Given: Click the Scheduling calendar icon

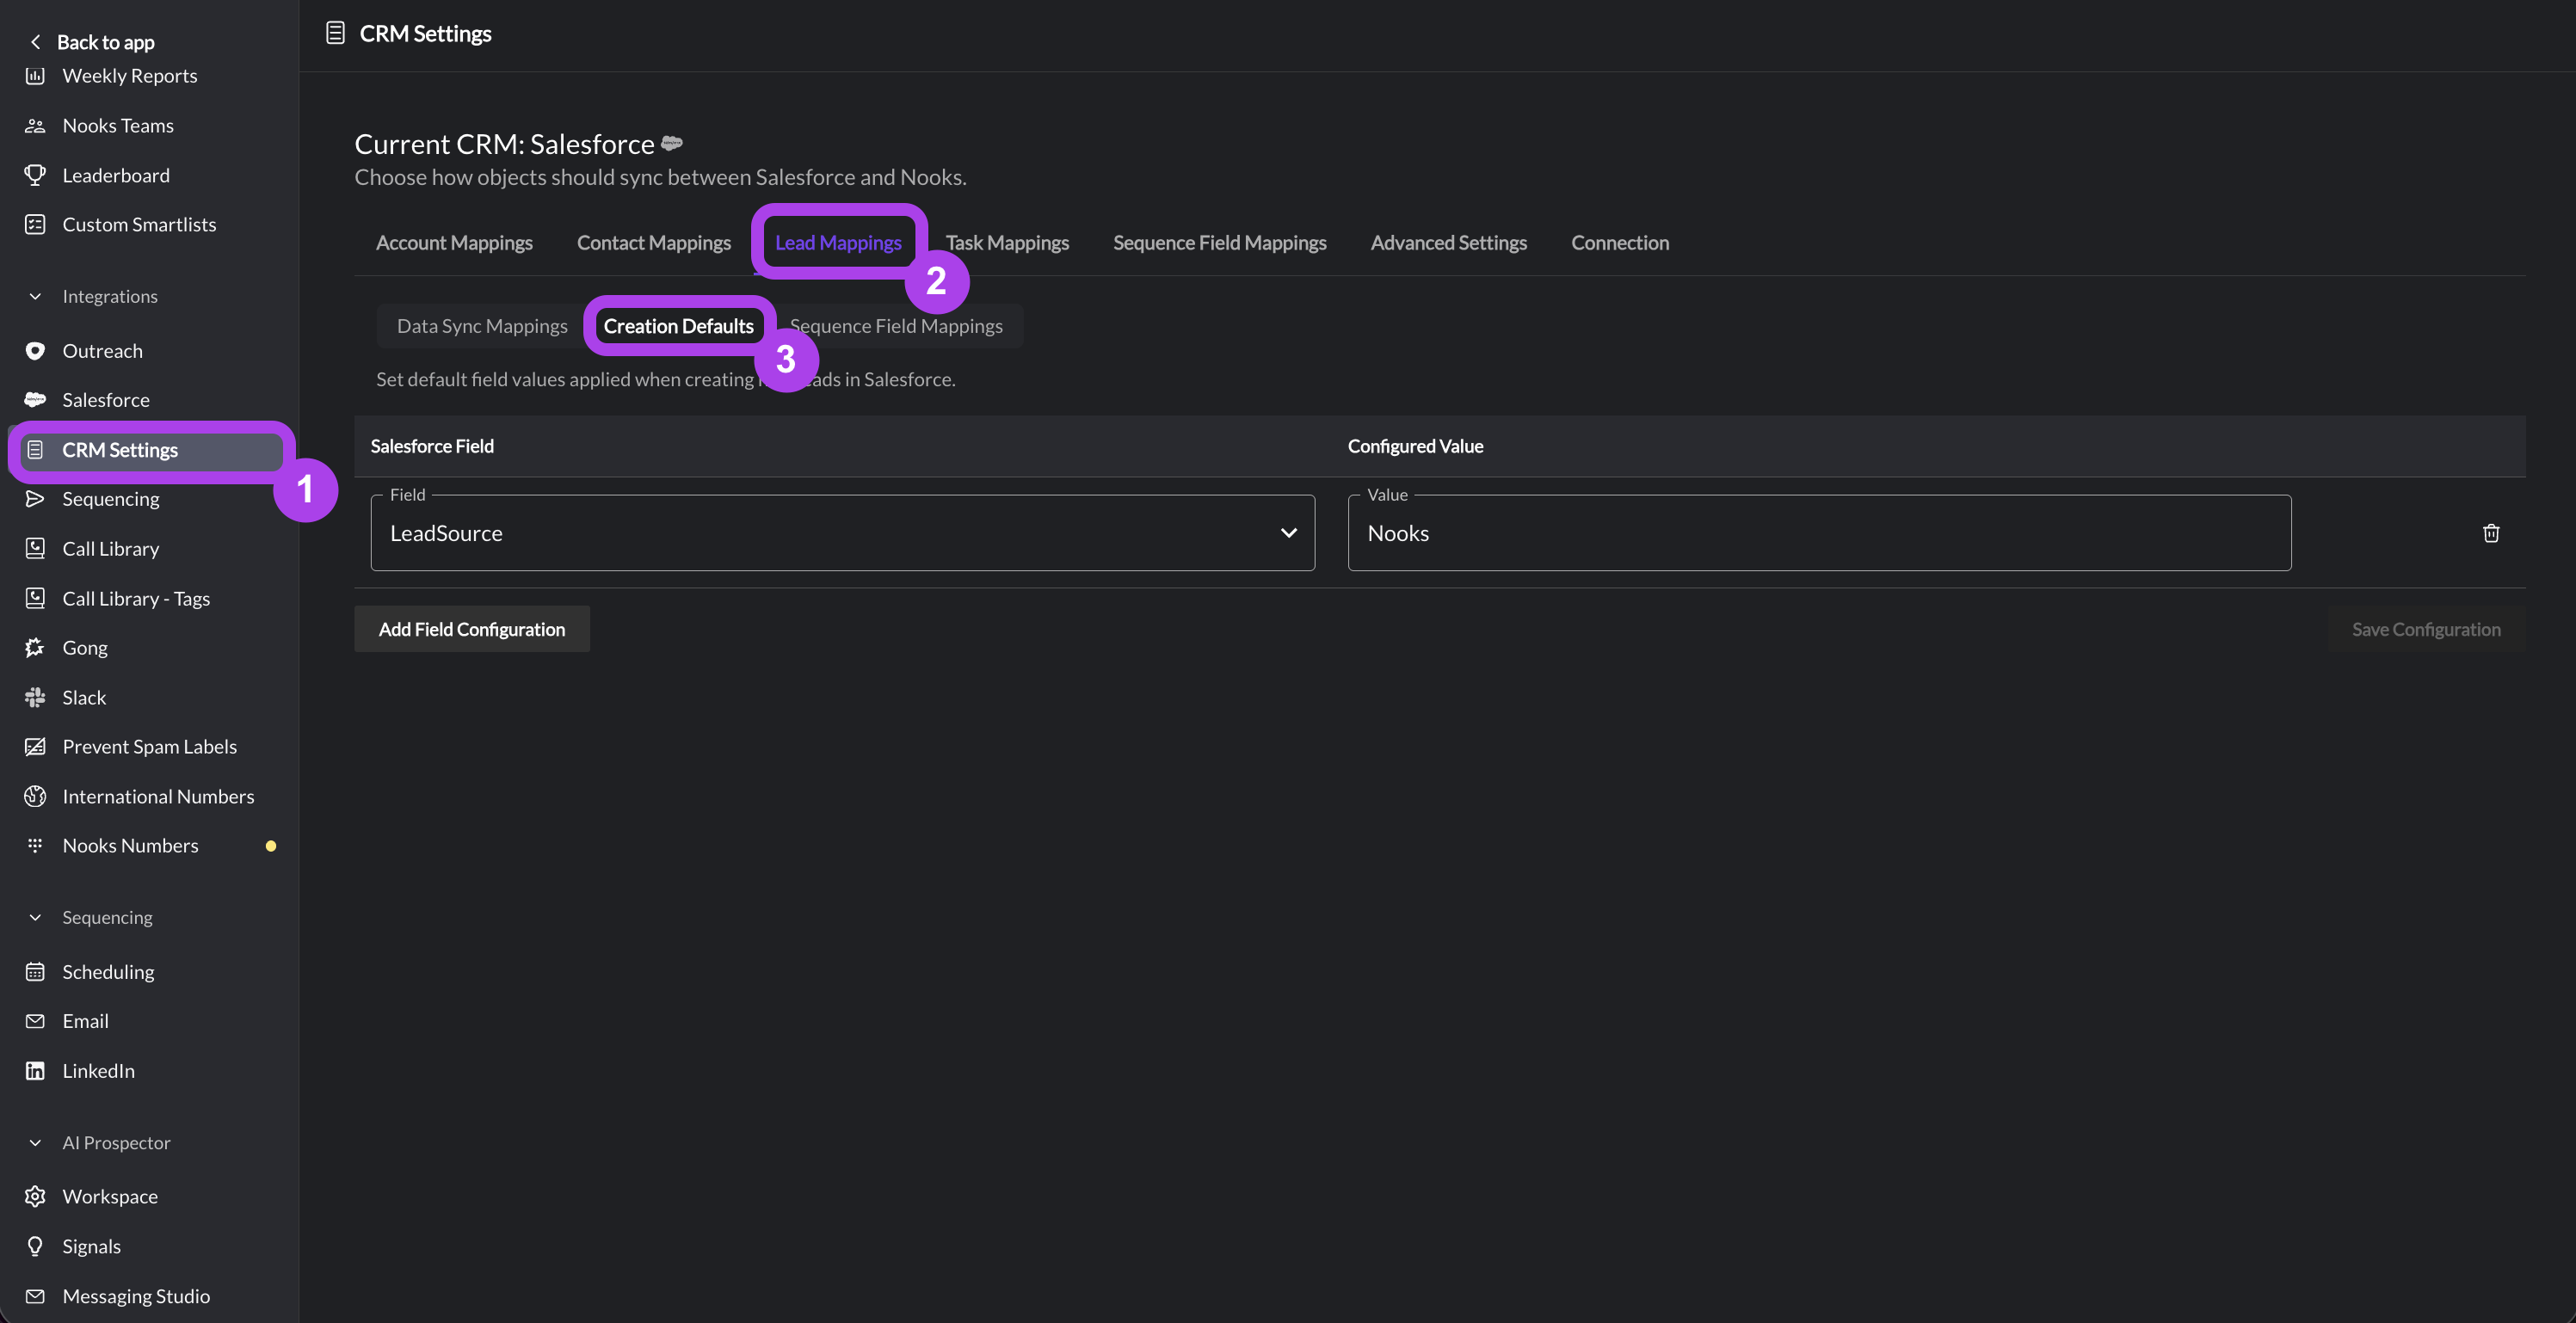Looking at the screenshot, I should coord(35,972).
